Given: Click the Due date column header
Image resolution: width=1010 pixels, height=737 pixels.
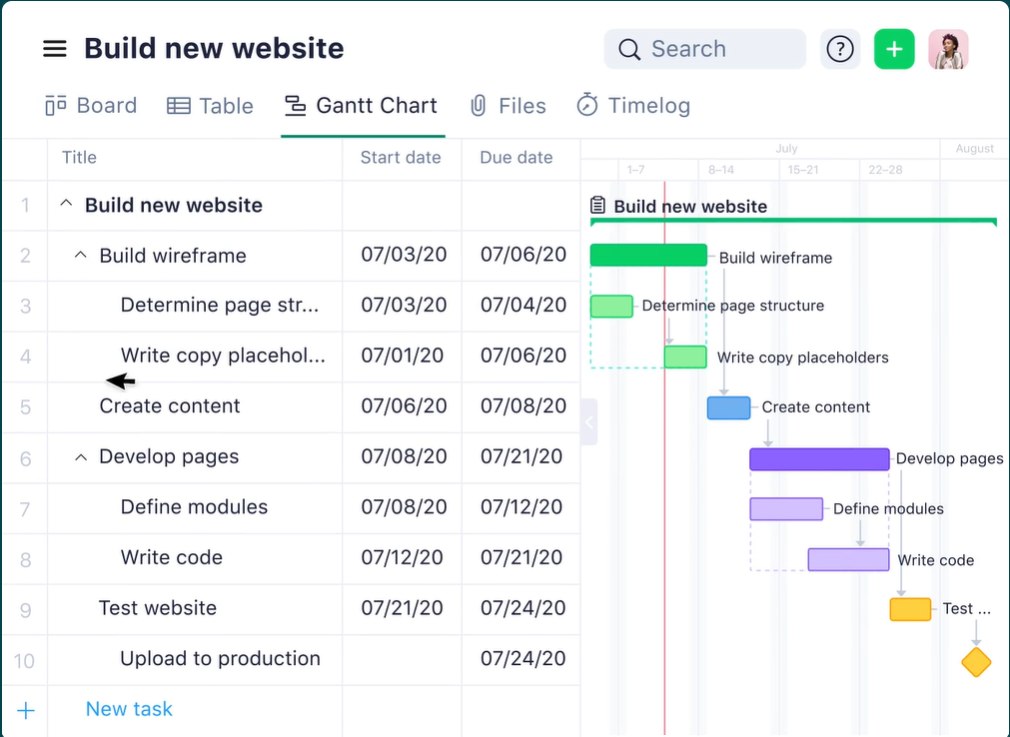Looking at the screenshot, I should click(516, 157).
